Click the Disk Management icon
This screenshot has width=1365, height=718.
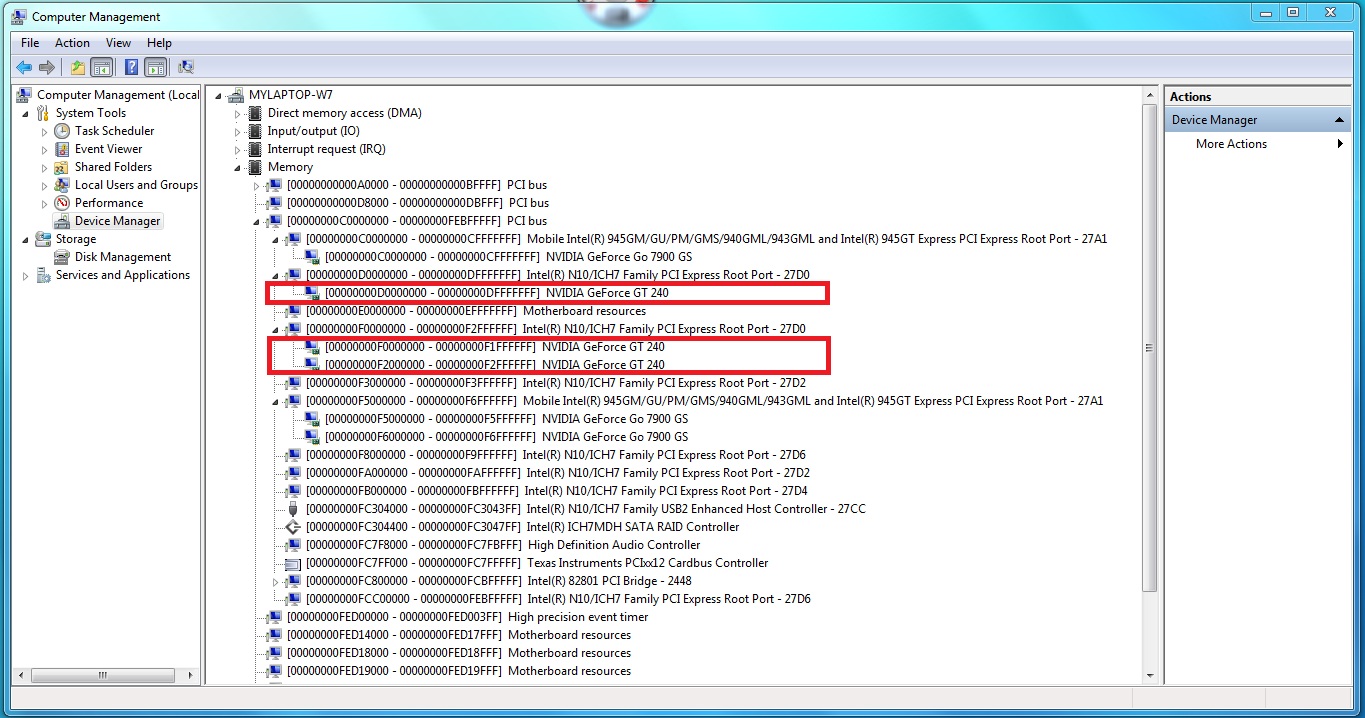pos(62,257)
